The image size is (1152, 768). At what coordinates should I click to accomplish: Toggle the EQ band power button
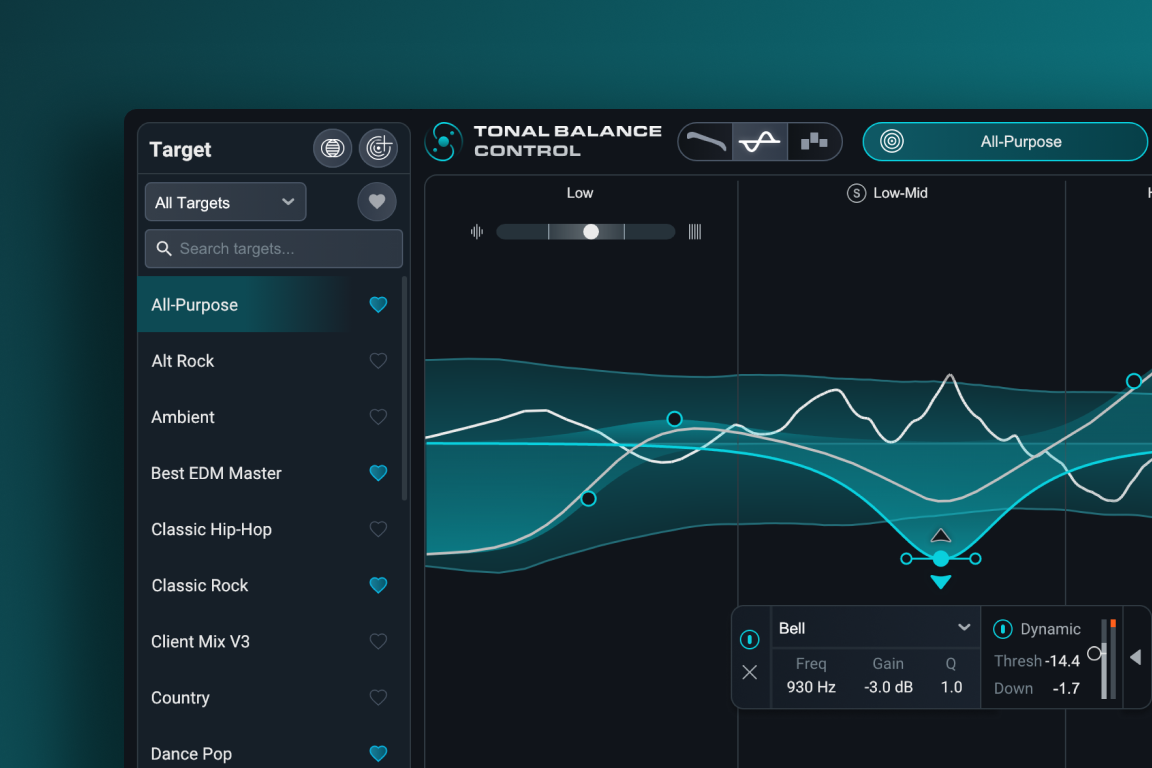(x=750, y=639)
